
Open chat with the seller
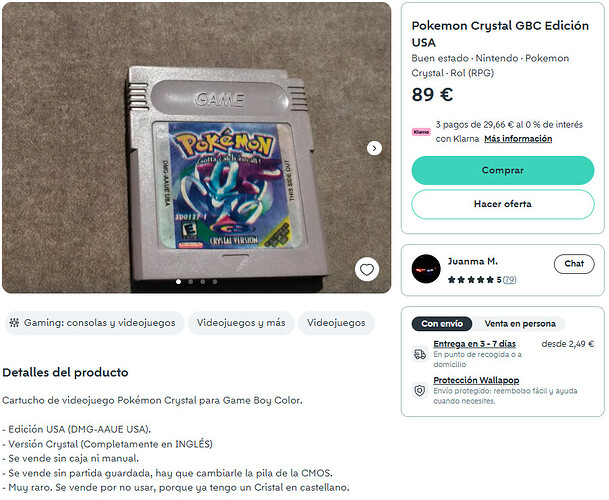[x=574, y=264]
